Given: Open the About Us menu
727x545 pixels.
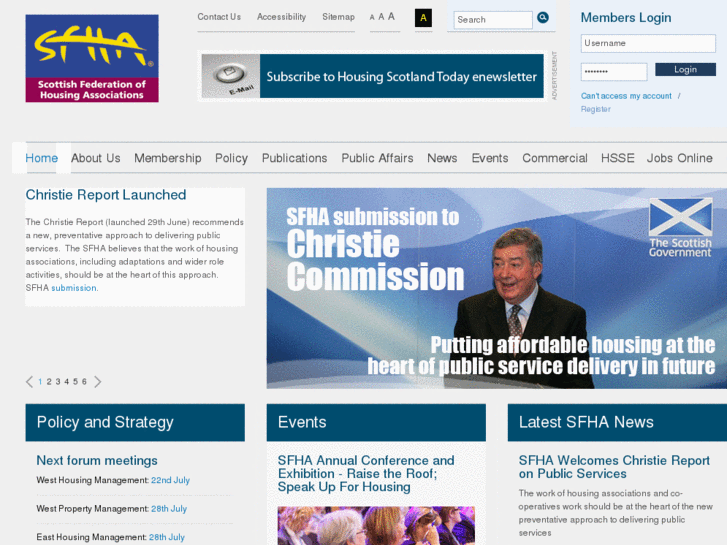Looking at the screenshot, I should coord(96,158).
